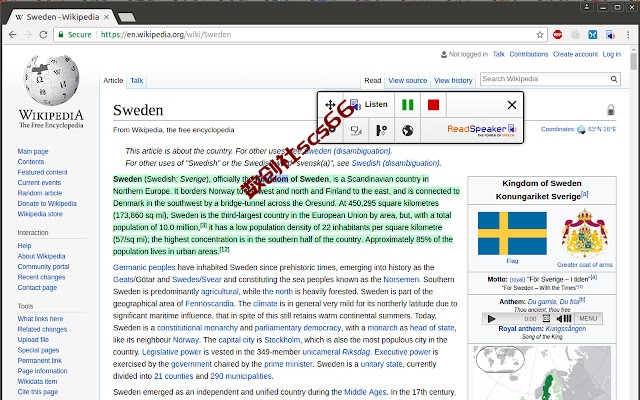
Task: Follow the Riksdag link in the paragraph
Action: click(x=356, y=352)
